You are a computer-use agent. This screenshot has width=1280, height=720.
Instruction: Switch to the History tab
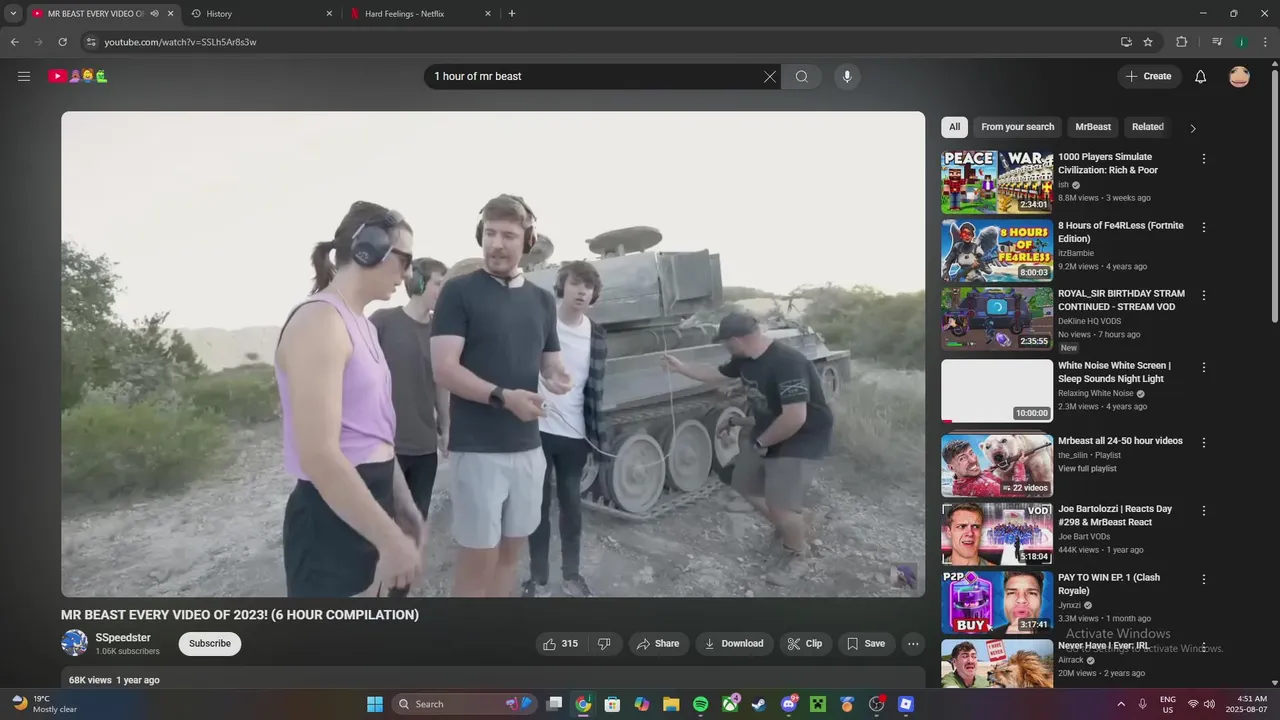click(262, 14)
